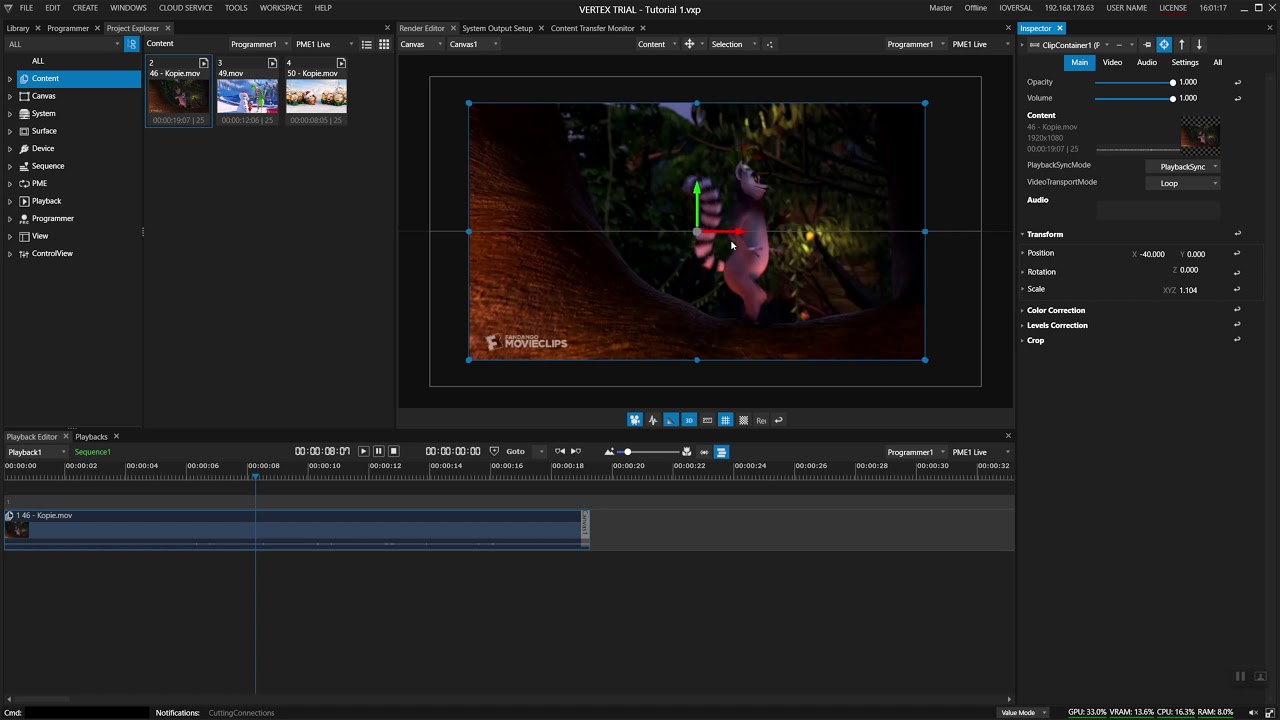Expand the ControlView tree node

(10, 254)
